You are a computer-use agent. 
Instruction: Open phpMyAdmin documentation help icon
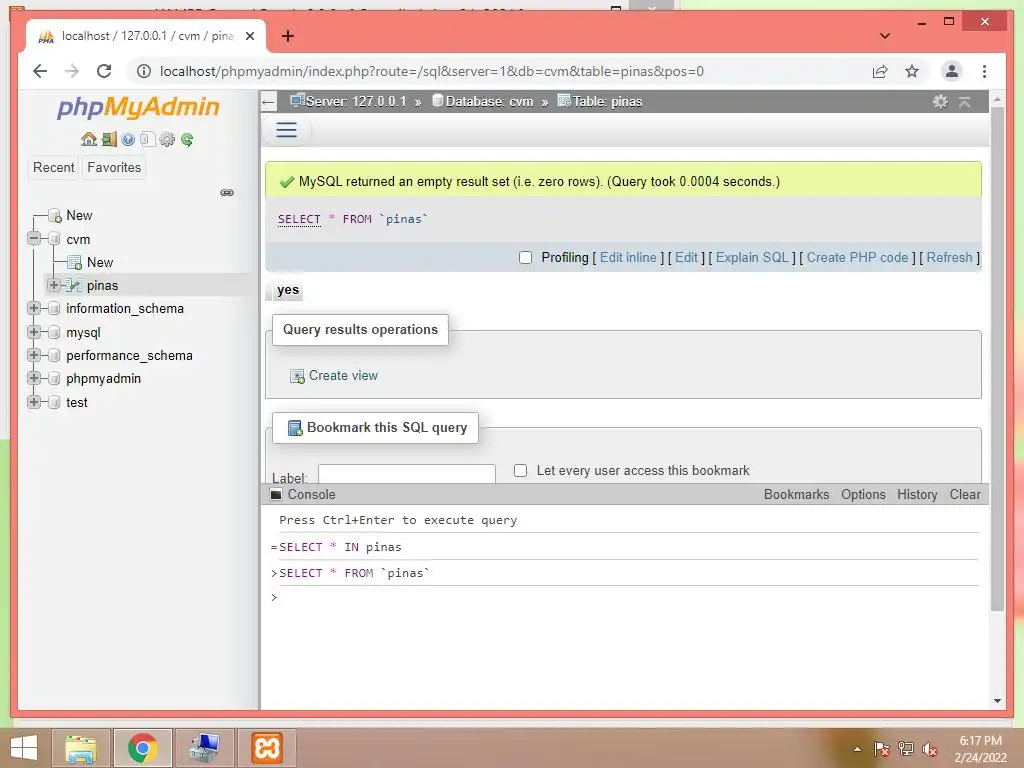coord(128,139)
